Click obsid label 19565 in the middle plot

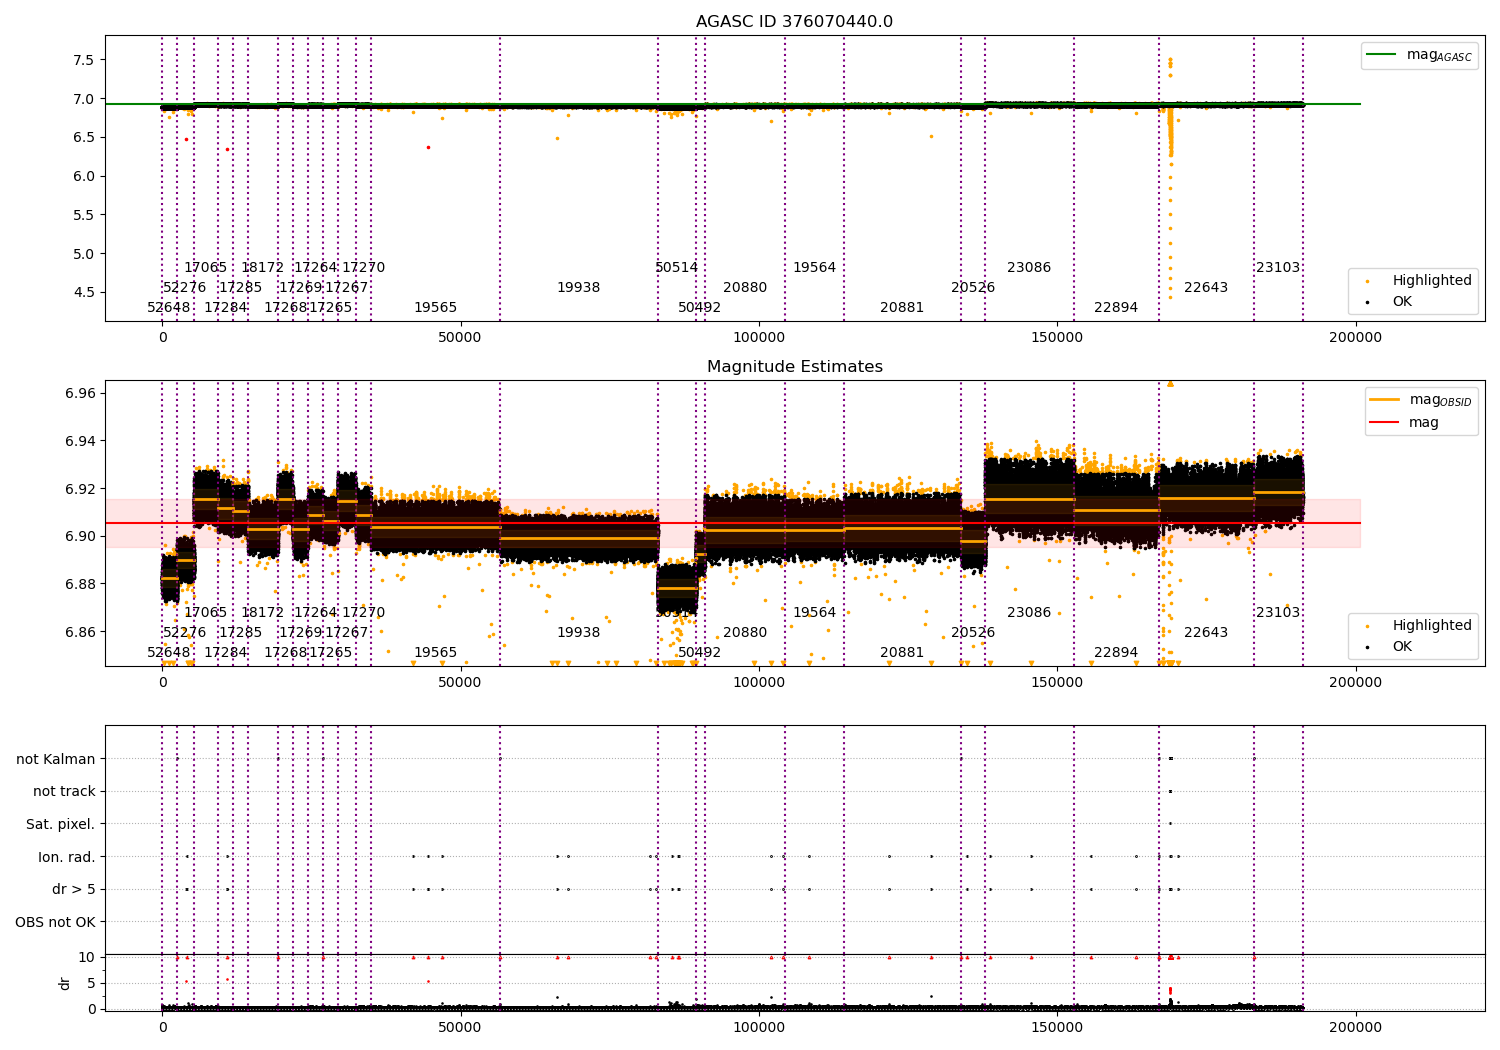tap(435, 653)
